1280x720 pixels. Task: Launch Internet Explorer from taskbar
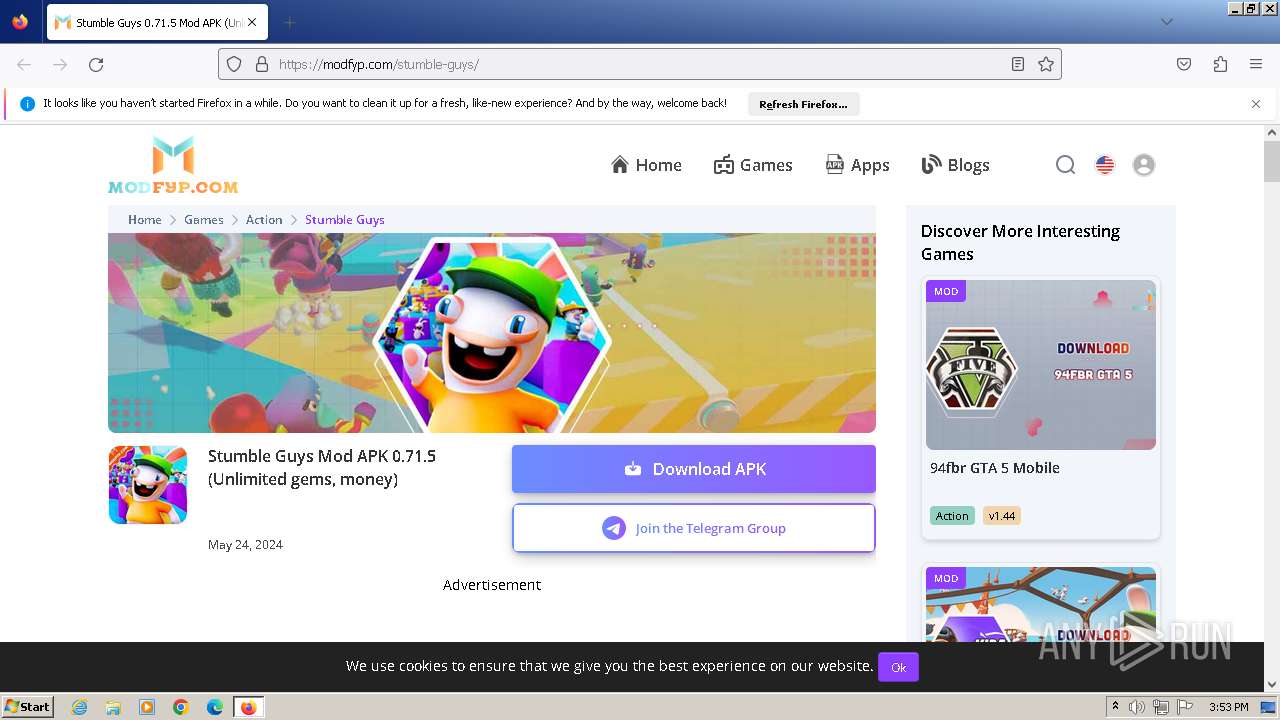(x=80, y=707)
